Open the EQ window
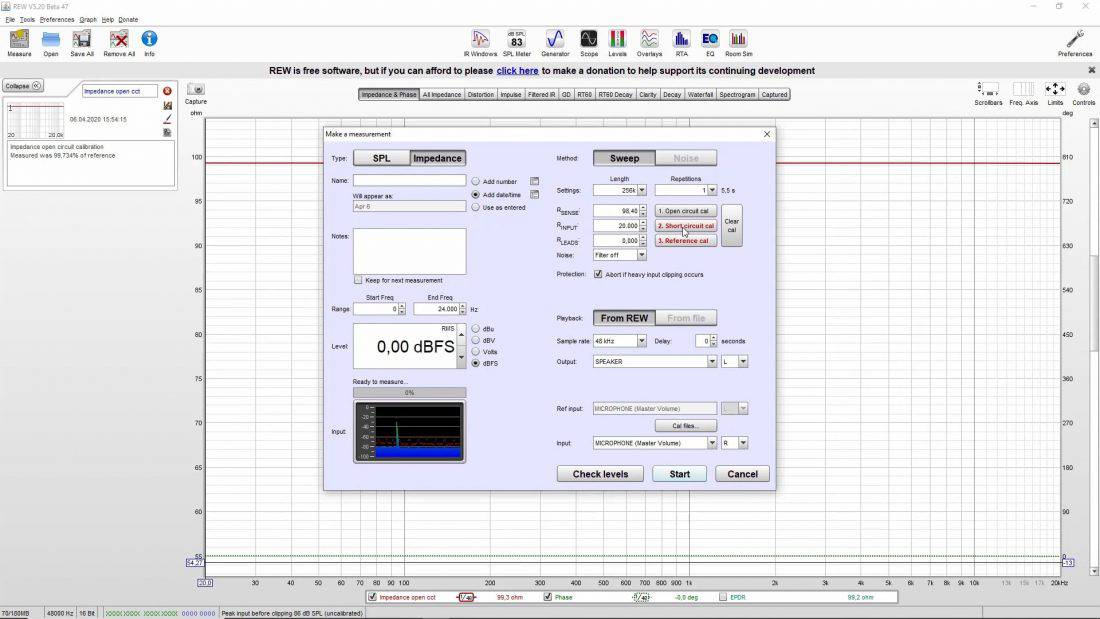 coord(709,42)
